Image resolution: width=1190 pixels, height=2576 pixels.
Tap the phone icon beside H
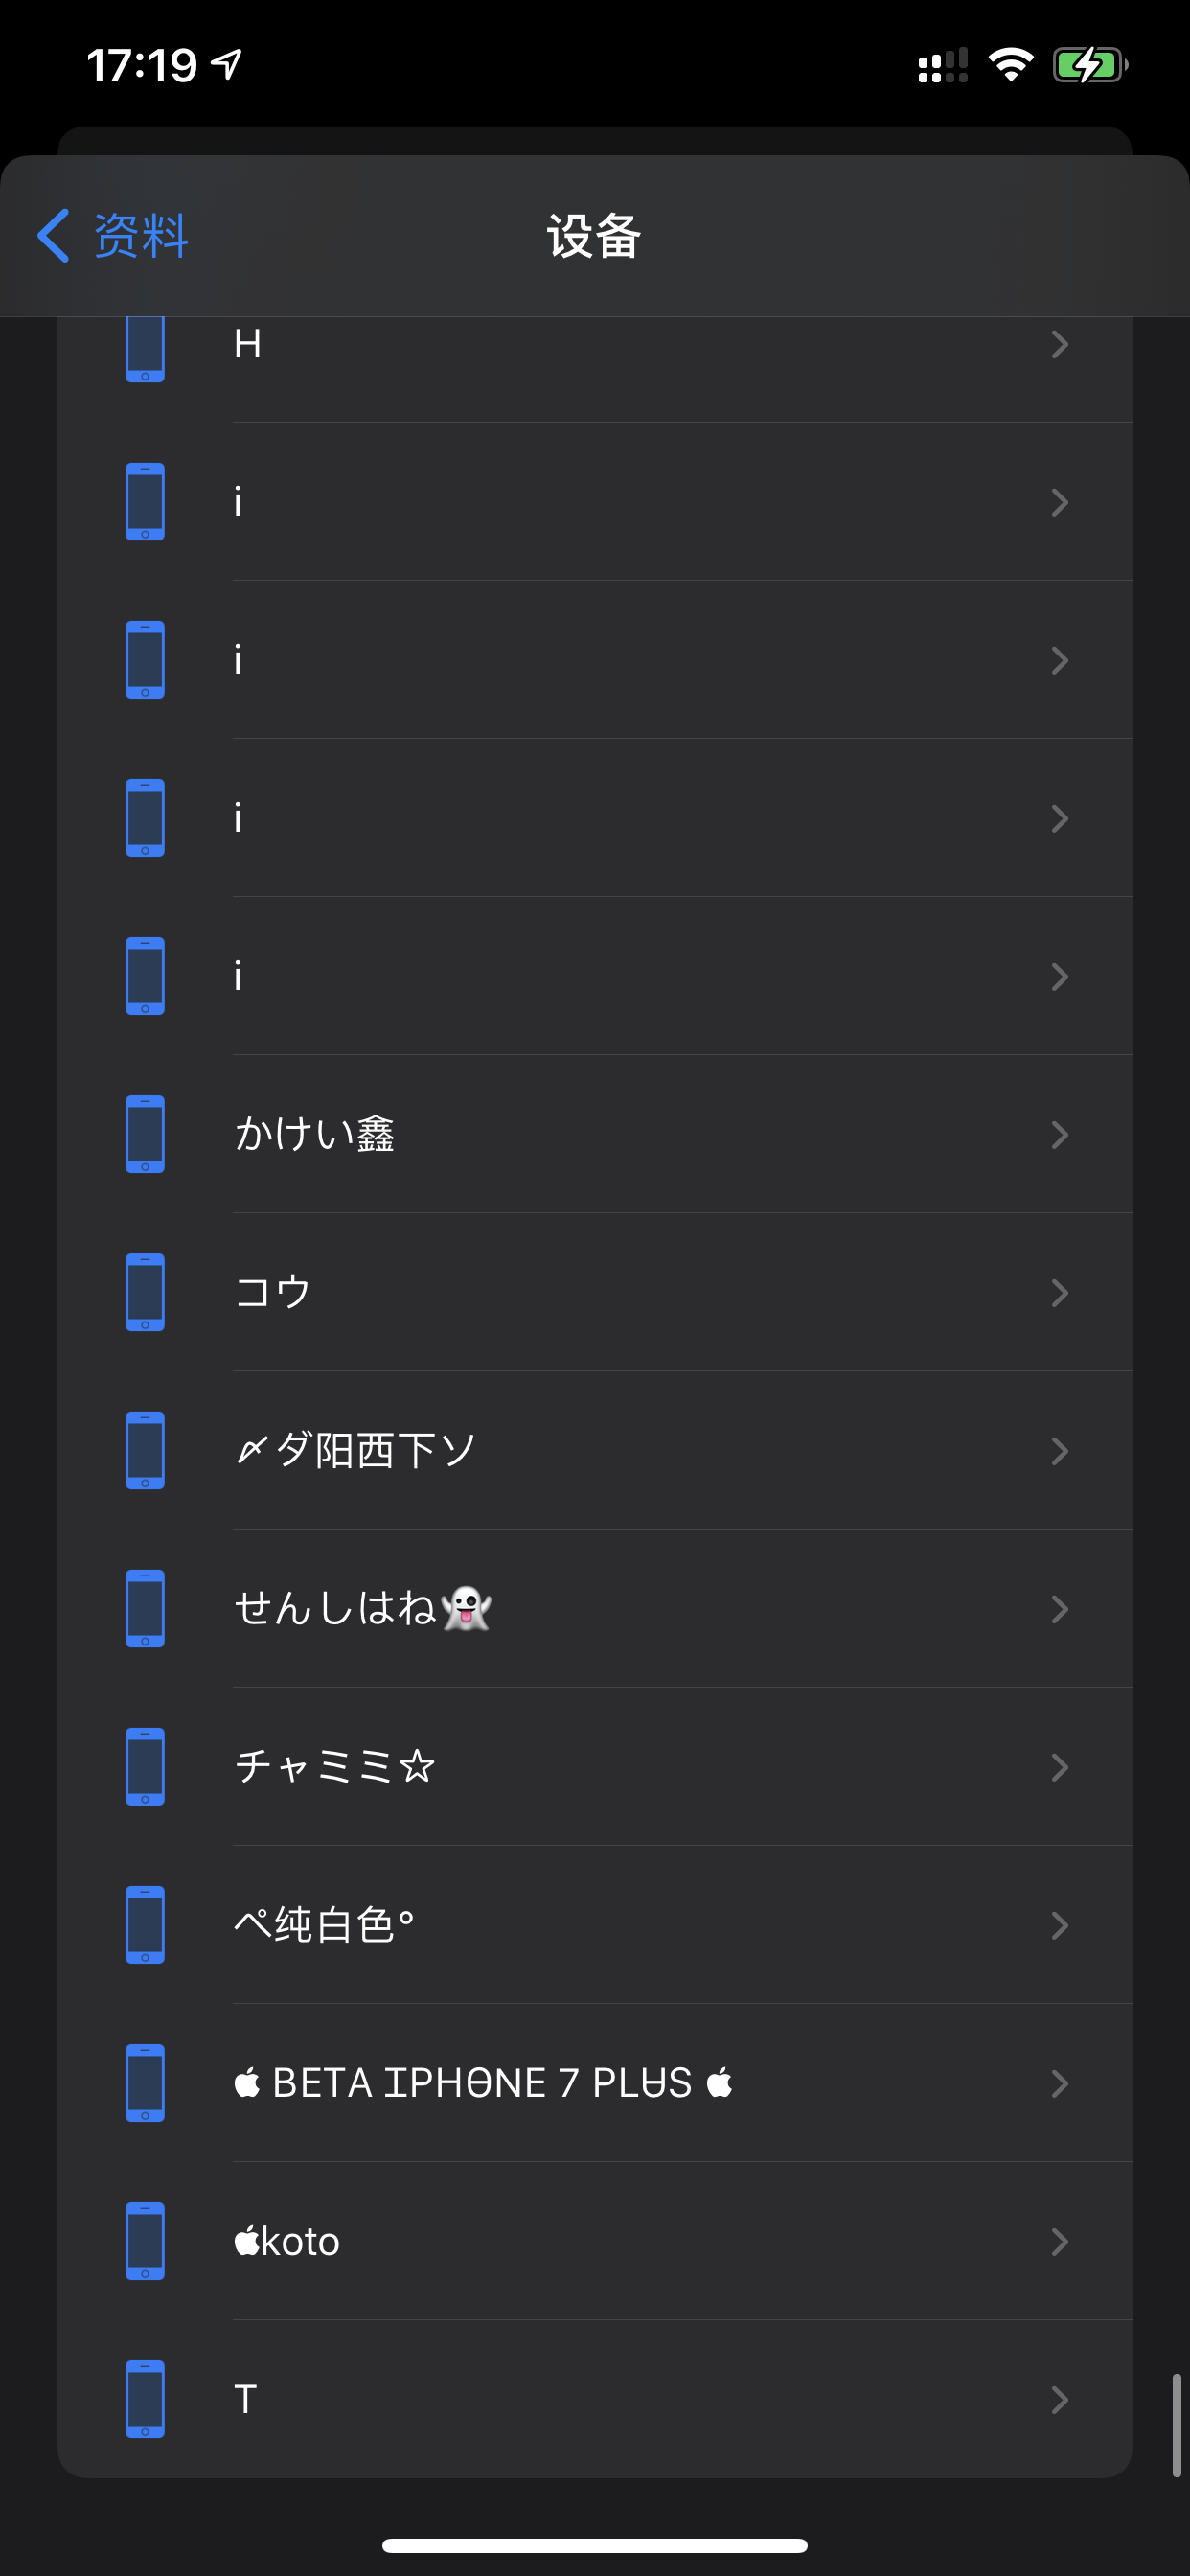pos(145,347)
